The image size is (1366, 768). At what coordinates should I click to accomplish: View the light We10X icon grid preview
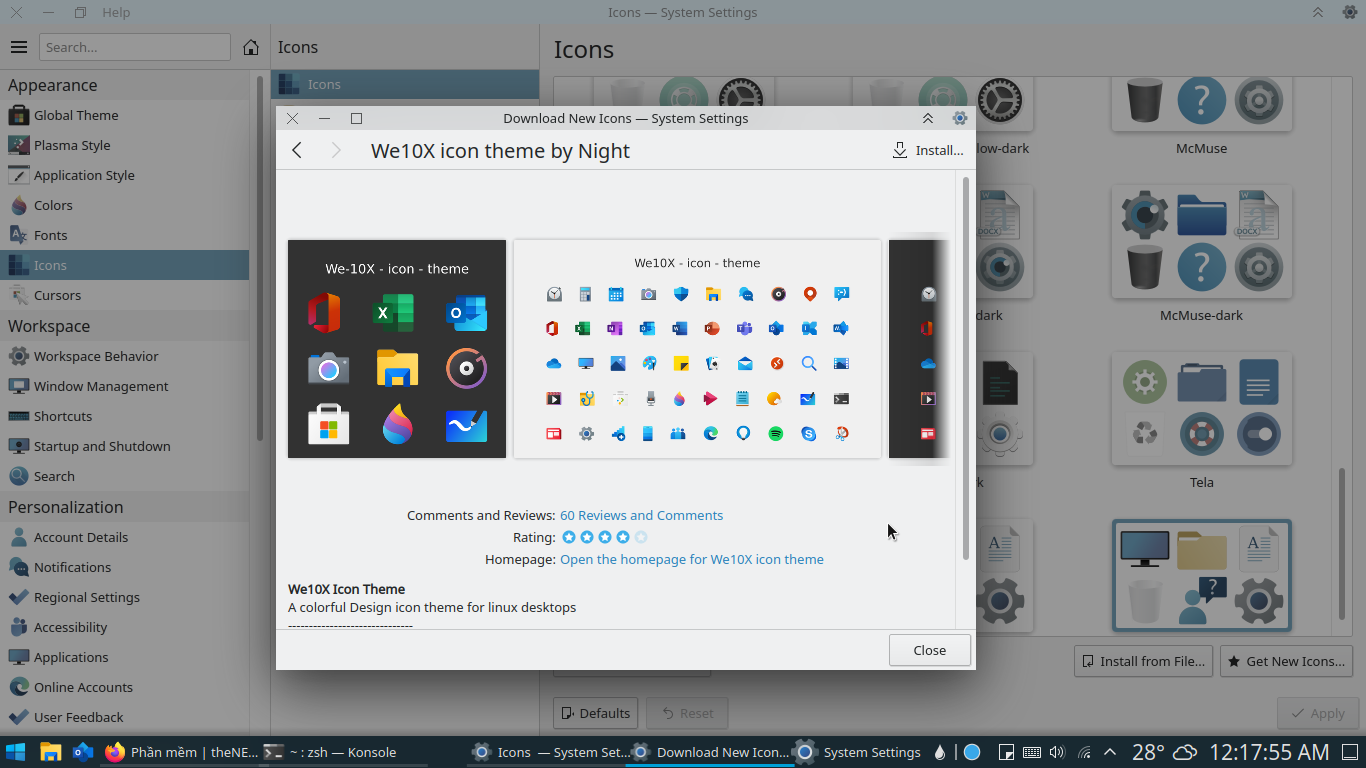click(x=697, y=349)
